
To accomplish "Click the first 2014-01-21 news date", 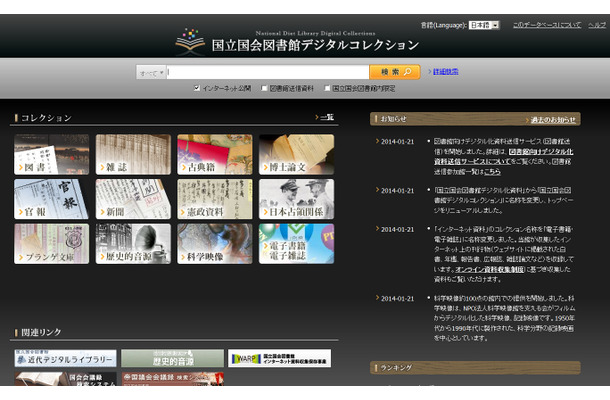I will (397, 142).
